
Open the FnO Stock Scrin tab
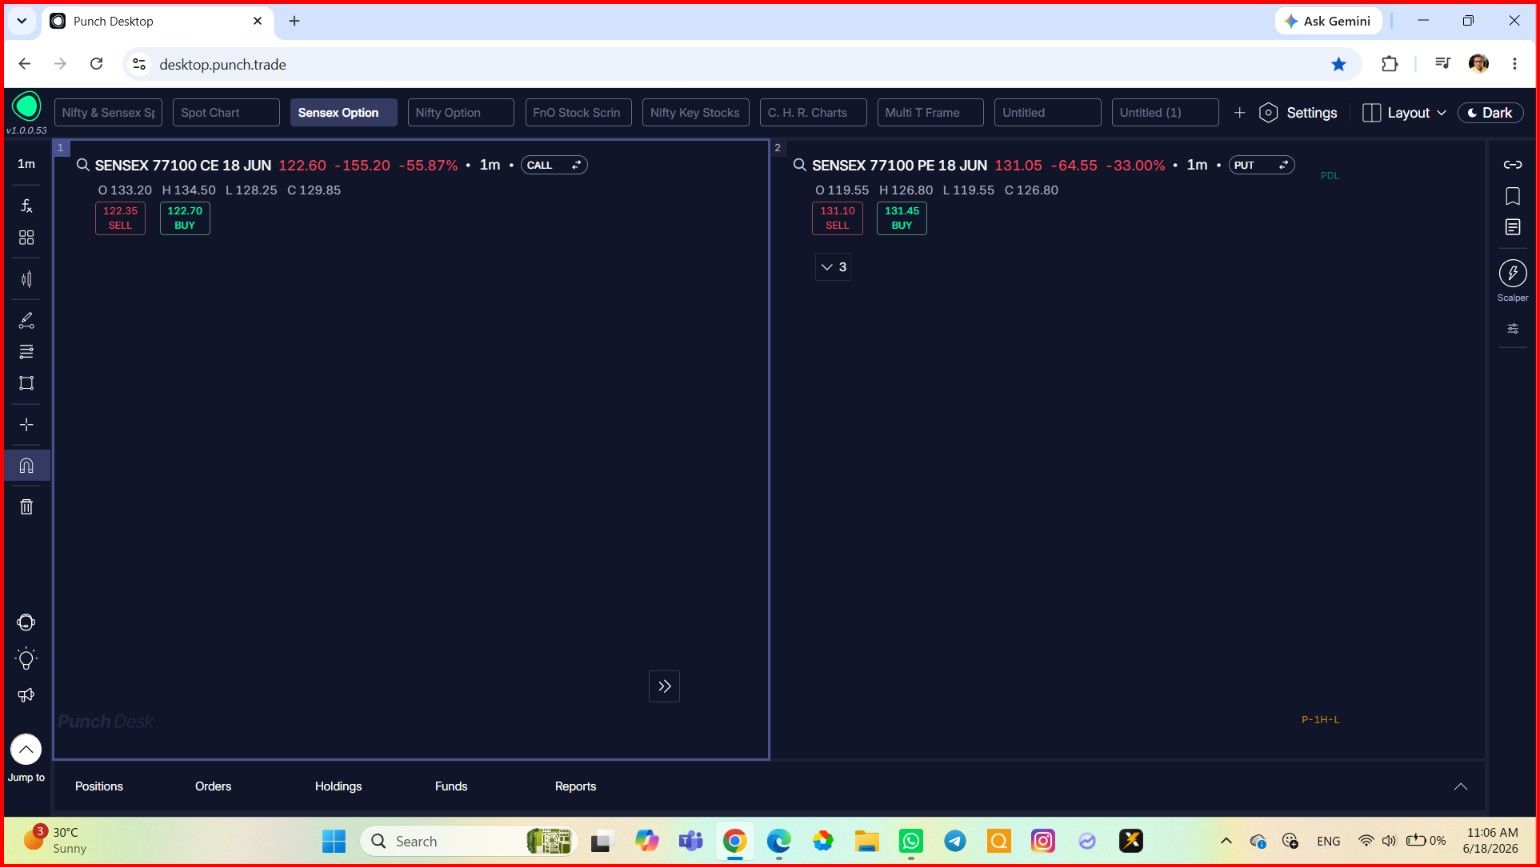click(x=578, y=113)
